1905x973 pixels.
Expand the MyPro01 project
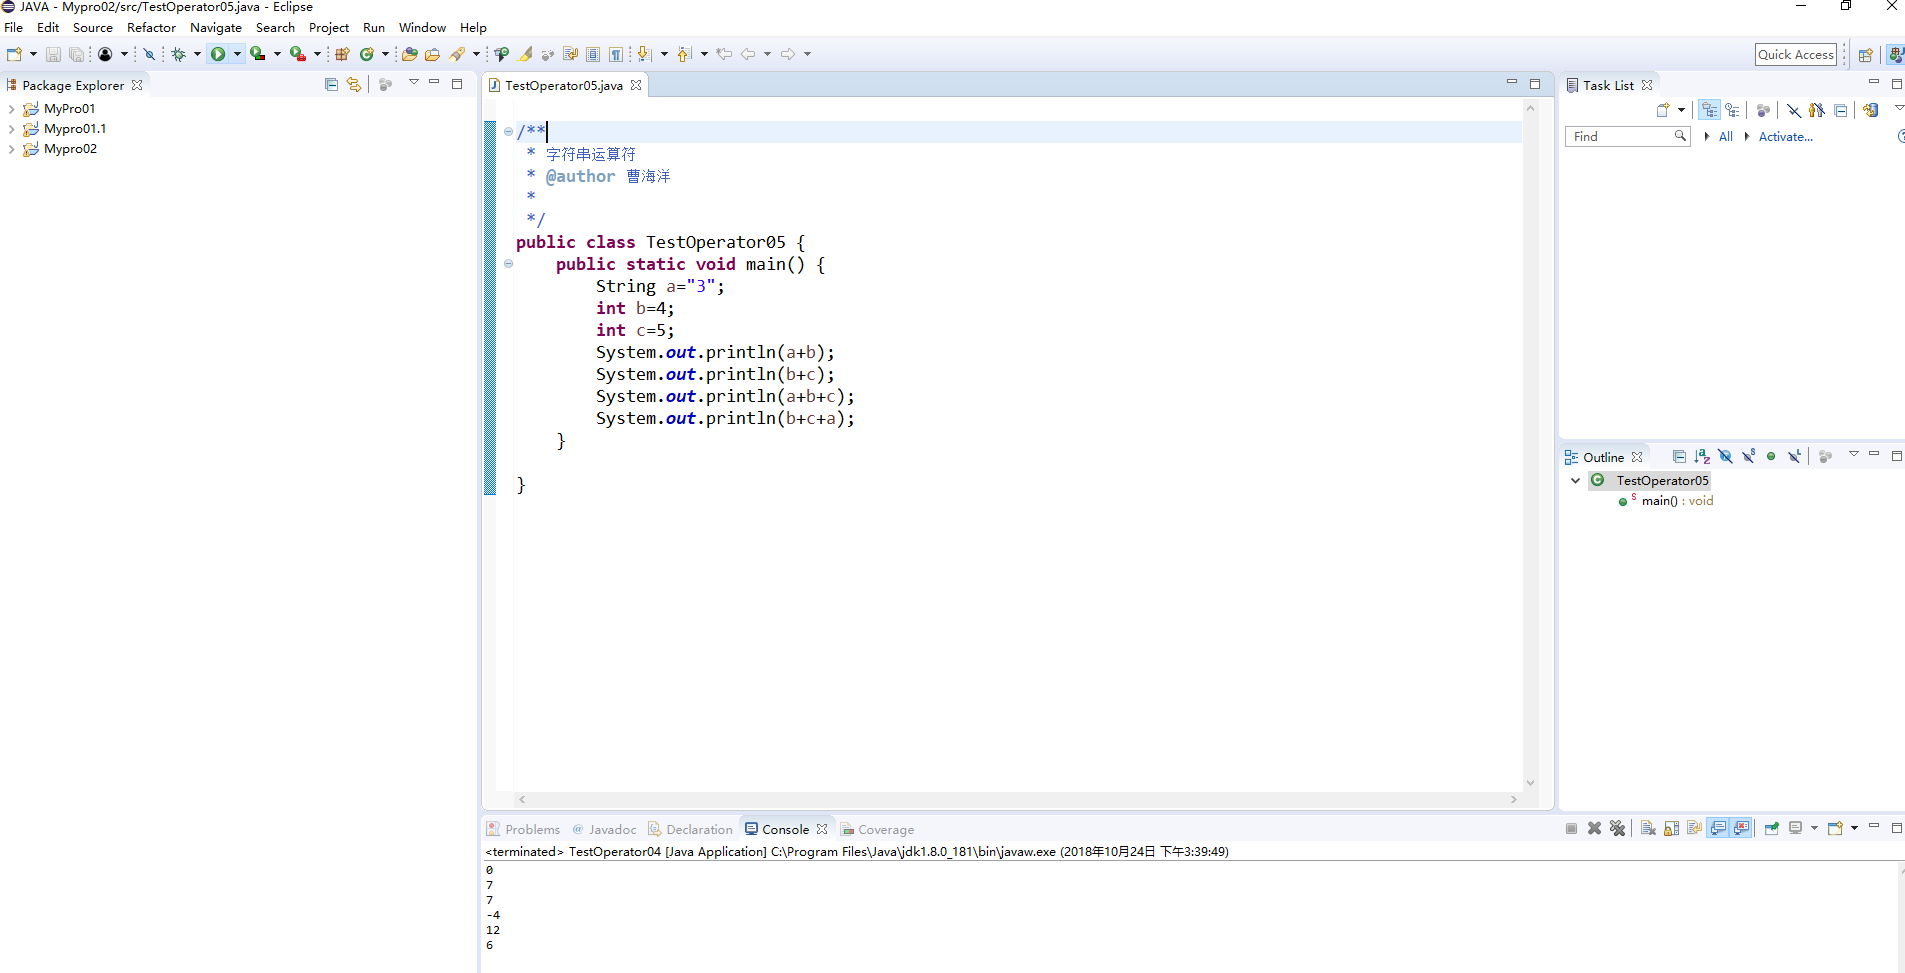tap(11, 109)
